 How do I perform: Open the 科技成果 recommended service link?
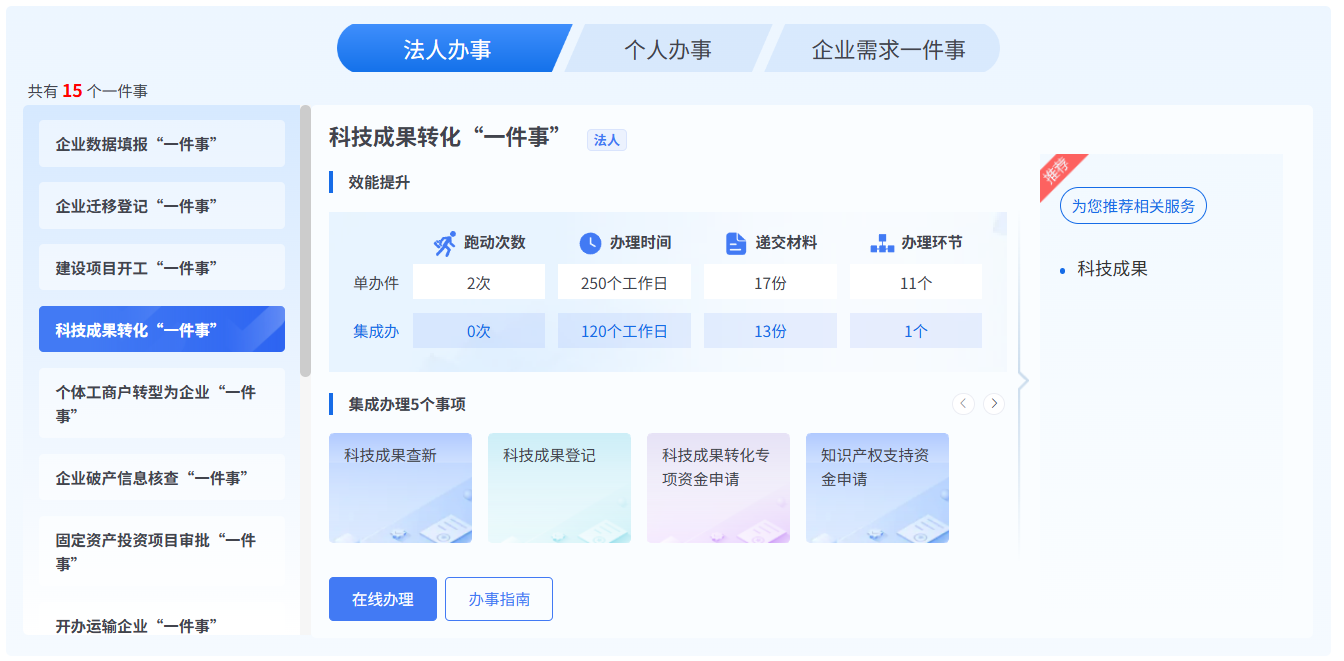click(x=1112, y=269)
